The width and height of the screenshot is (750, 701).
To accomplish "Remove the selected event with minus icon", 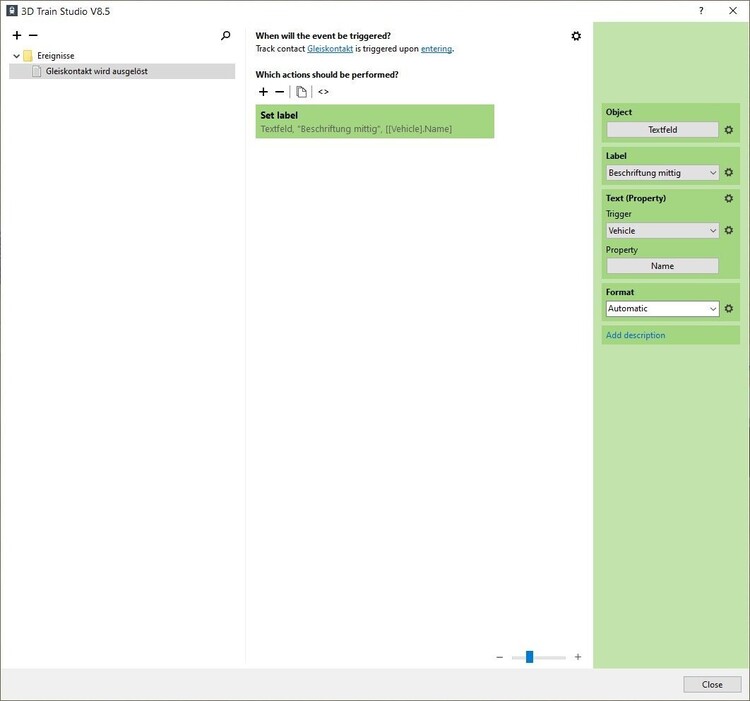I will pyautogui.click(x=33, y=35).
